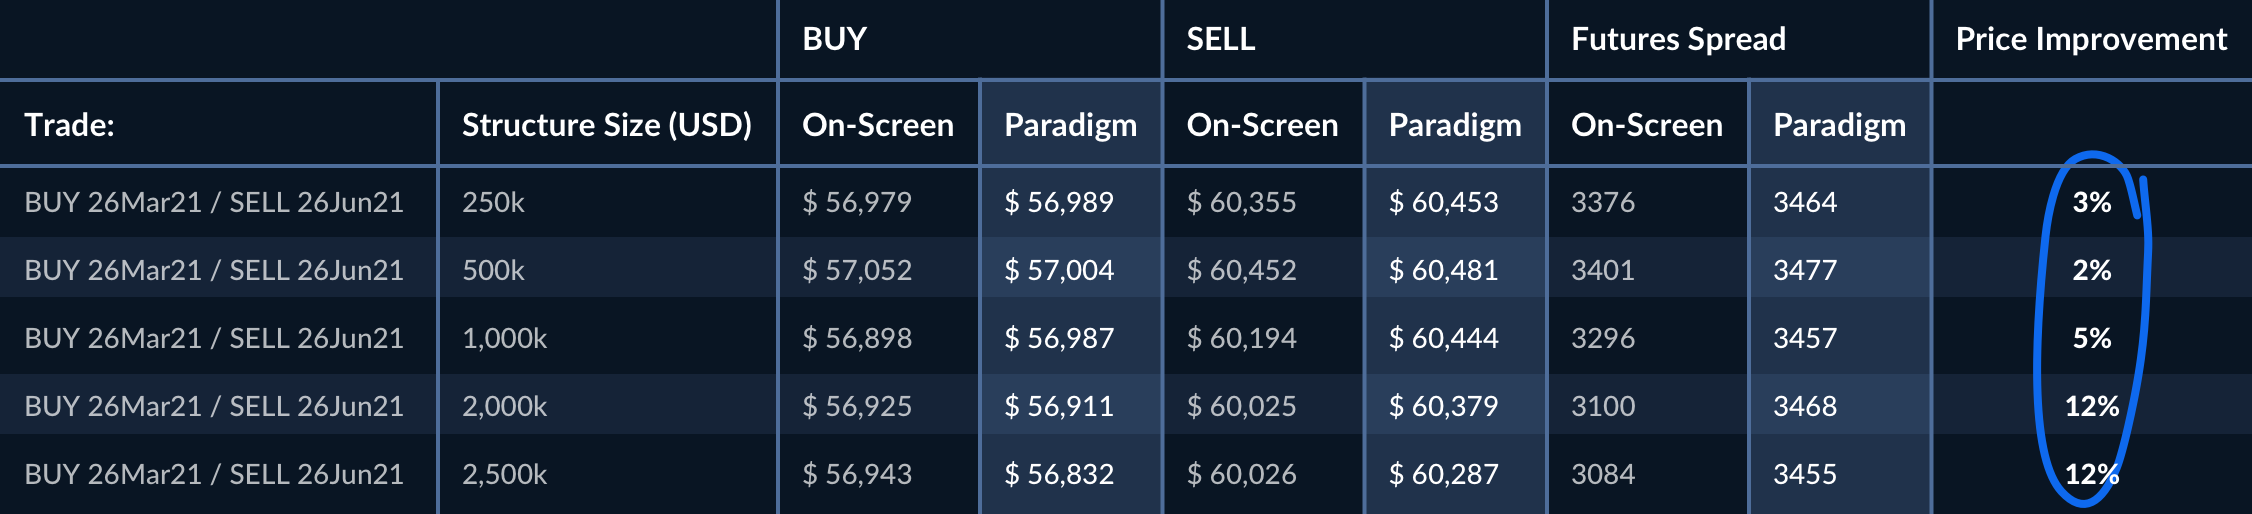This screenshot has height=514, width=2252.
Task: Click the 3% price improvement value
Action: coord(2091,202)
